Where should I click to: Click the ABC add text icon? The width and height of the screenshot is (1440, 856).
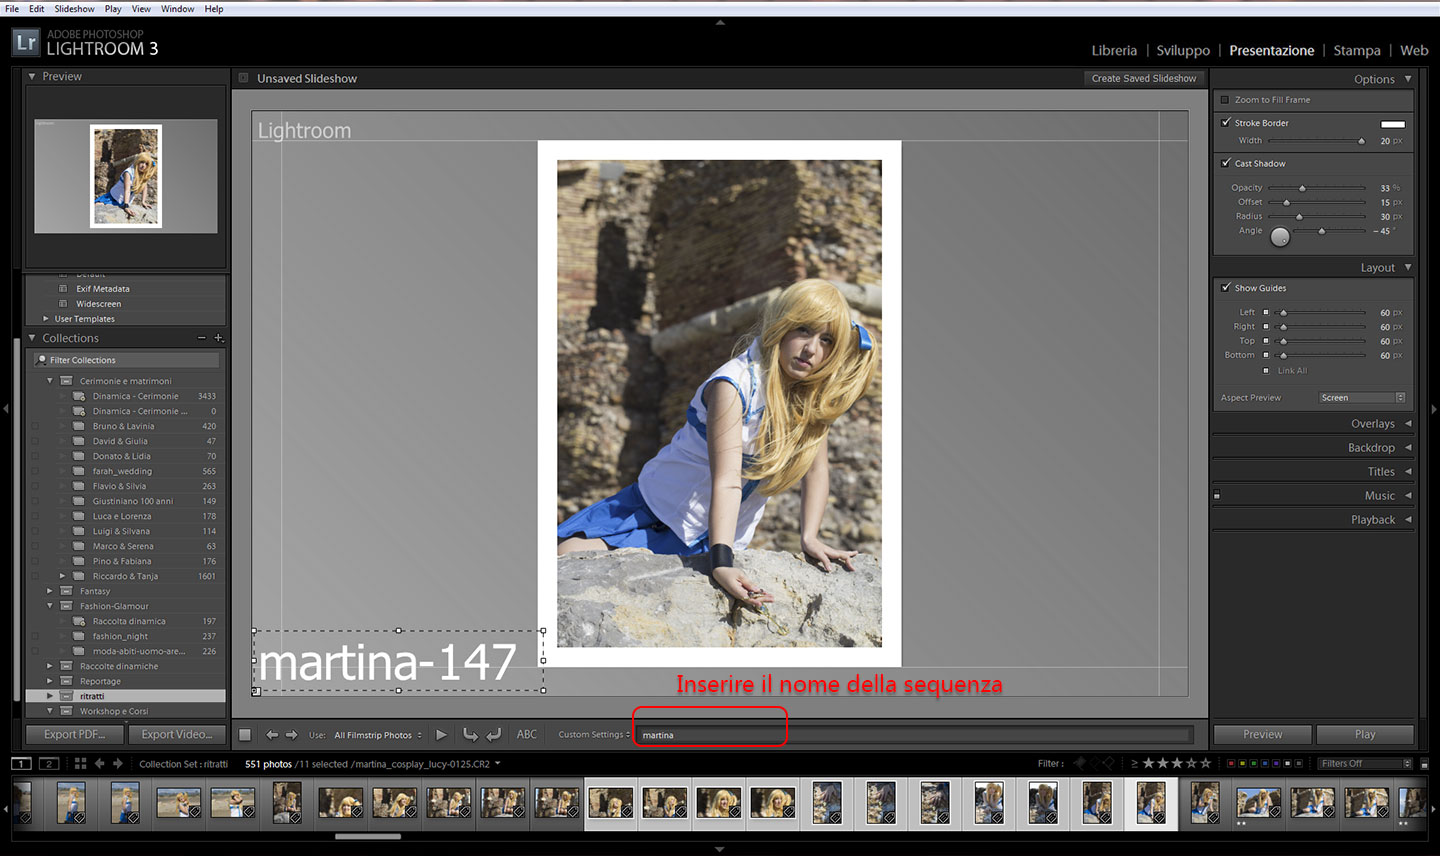pyautogui.click(x=527, y=735)
